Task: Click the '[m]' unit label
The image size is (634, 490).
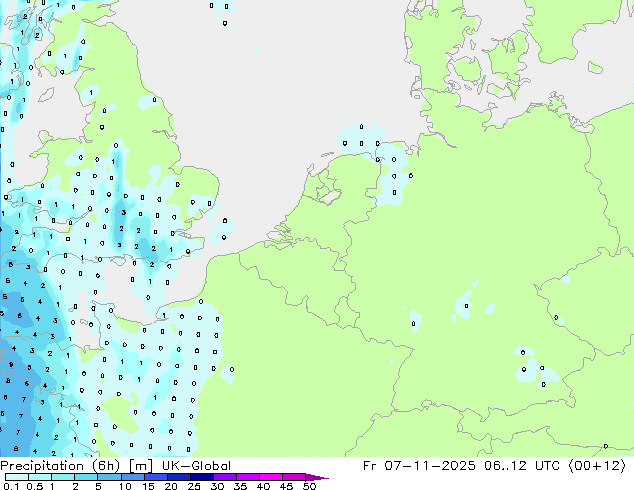Action: click(141, 466)
